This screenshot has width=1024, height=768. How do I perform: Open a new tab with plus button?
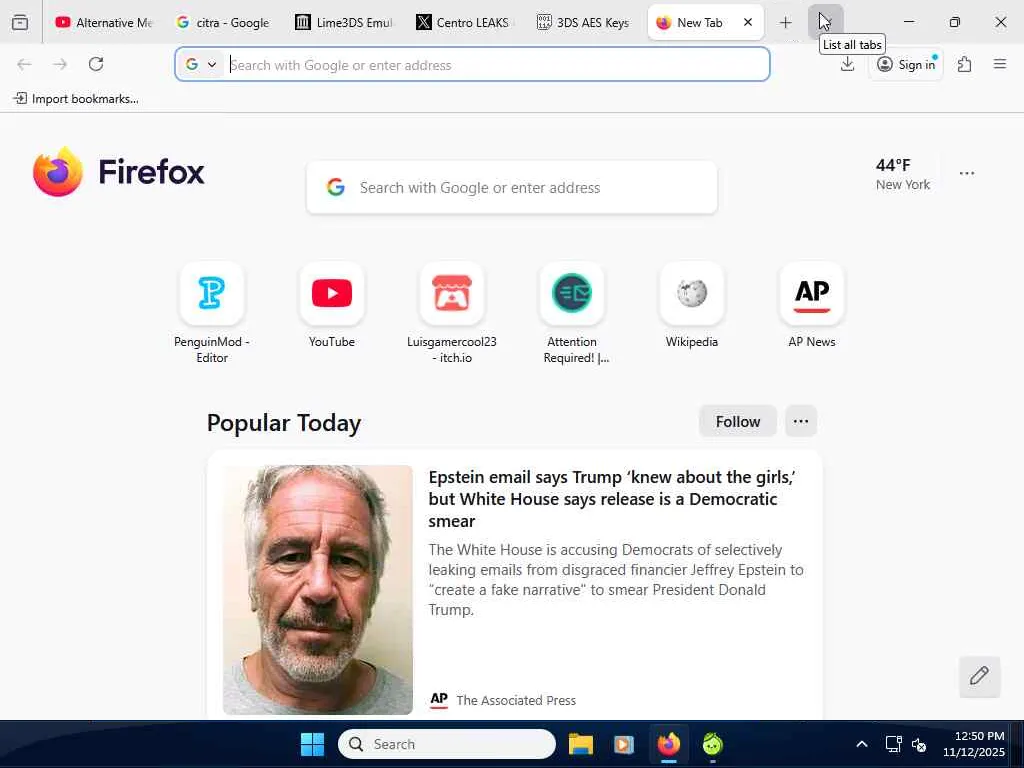click(786, 23)
